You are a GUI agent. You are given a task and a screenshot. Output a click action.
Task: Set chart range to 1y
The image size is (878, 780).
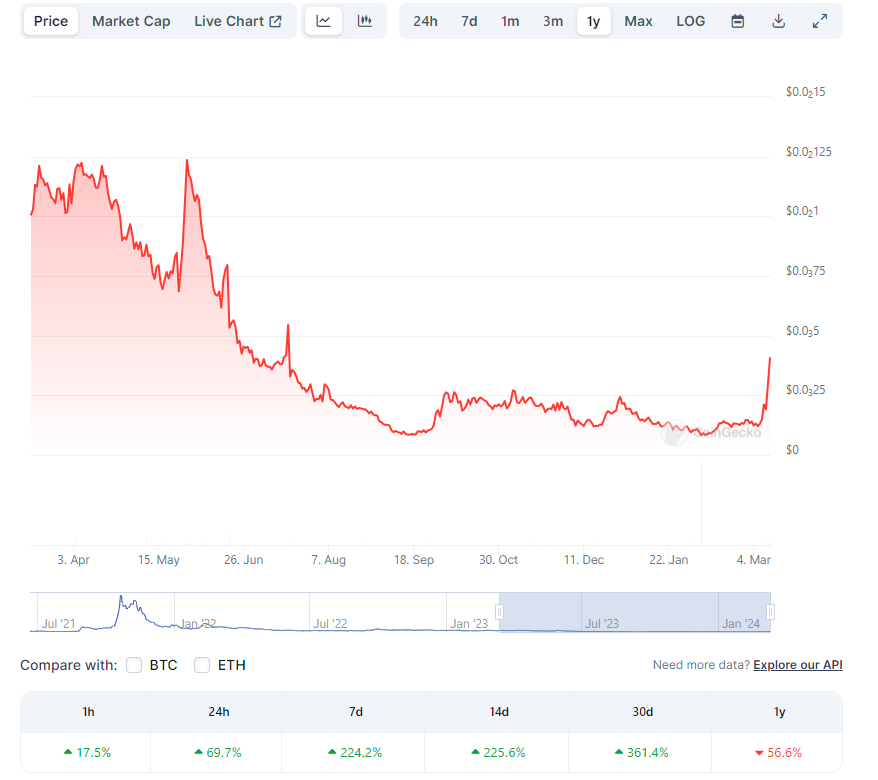594,21
